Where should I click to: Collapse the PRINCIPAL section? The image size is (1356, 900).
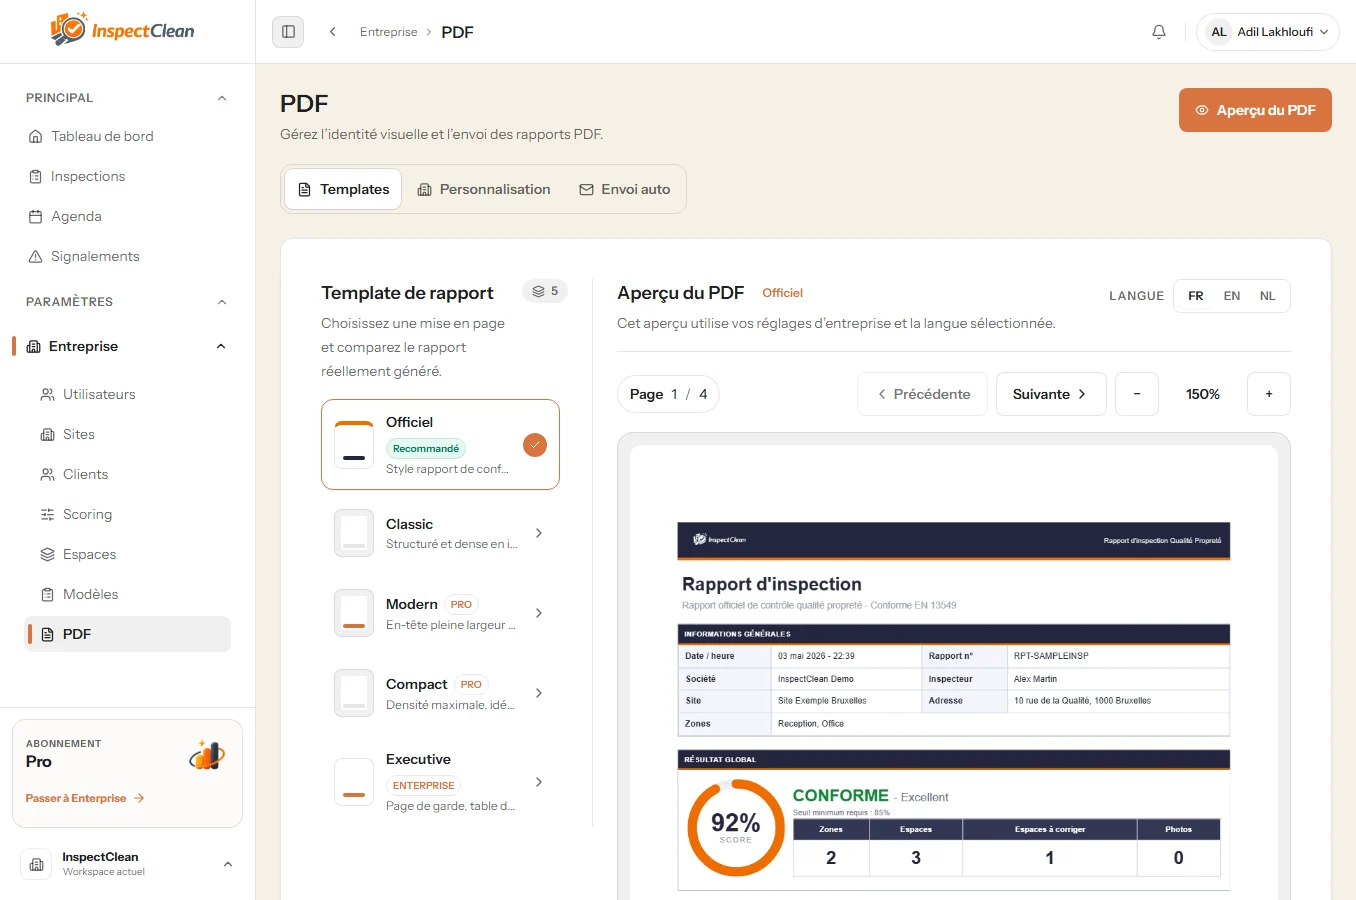[x=222, y=98]
